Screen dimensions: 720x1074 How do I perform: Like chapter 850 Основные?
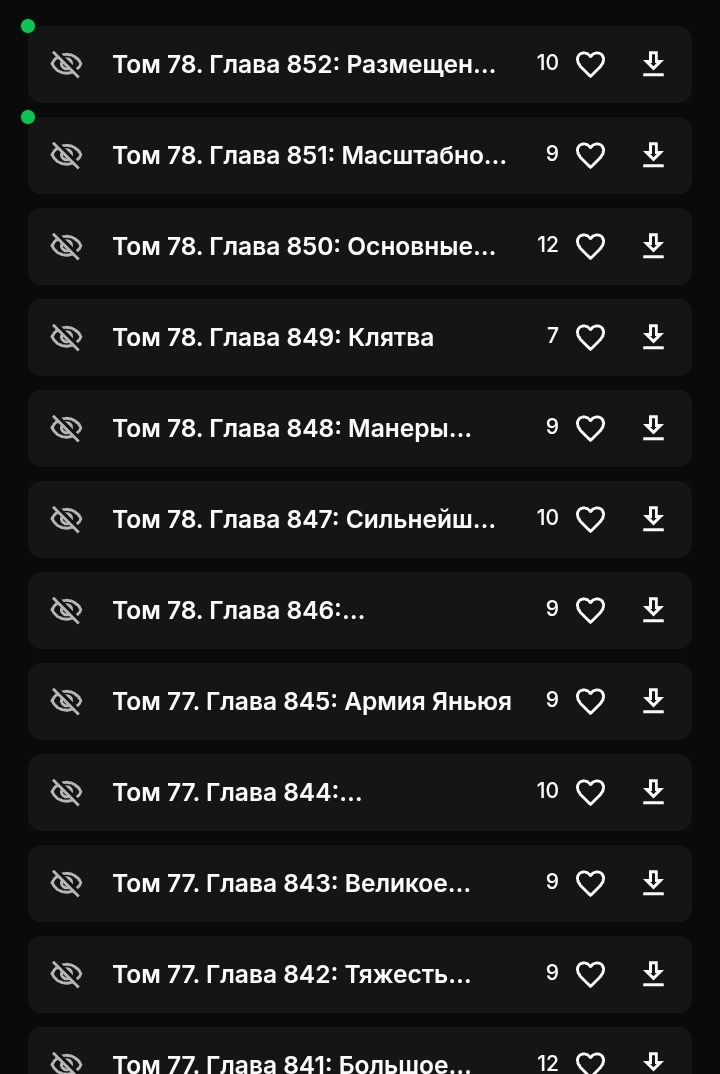[x=590, y=247]
